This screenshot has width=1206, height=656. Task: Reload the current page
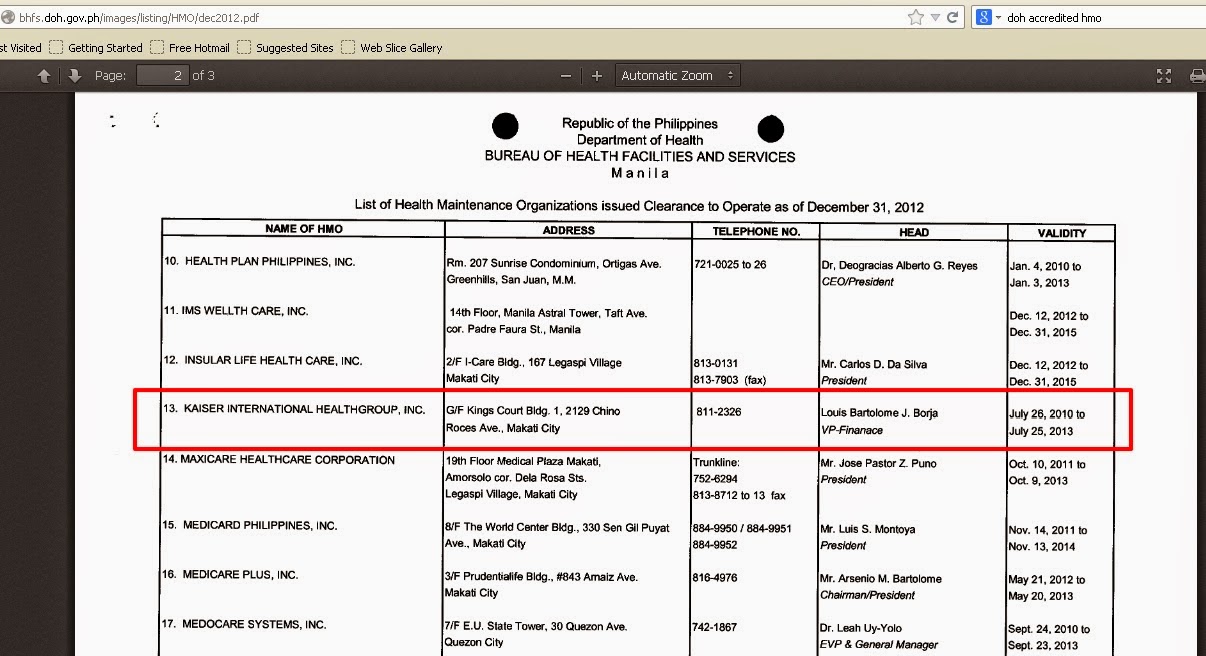coord(953,17)
